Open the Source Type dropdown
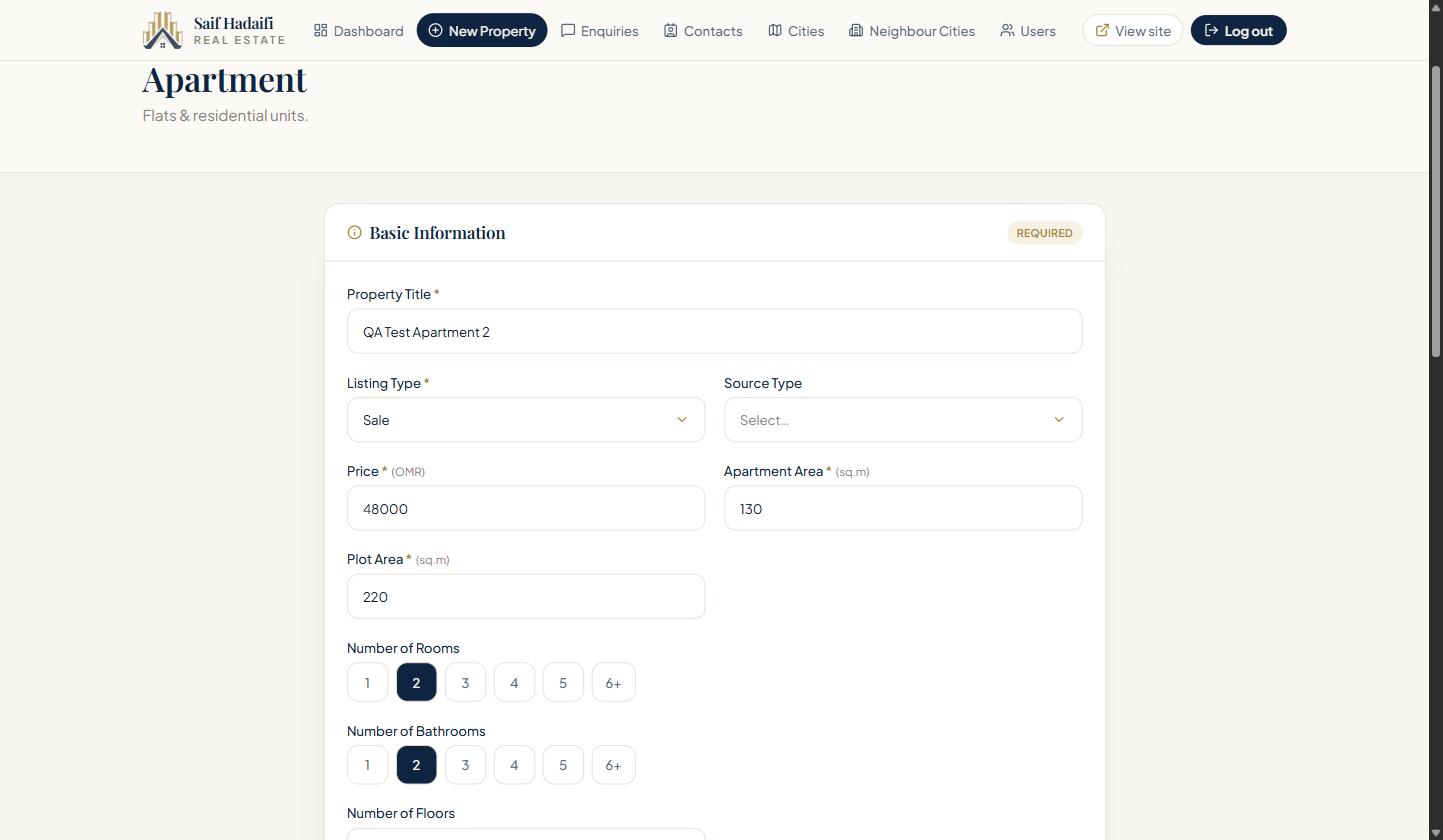Viewport: 1443px width, 840px height. click(903, 420)
